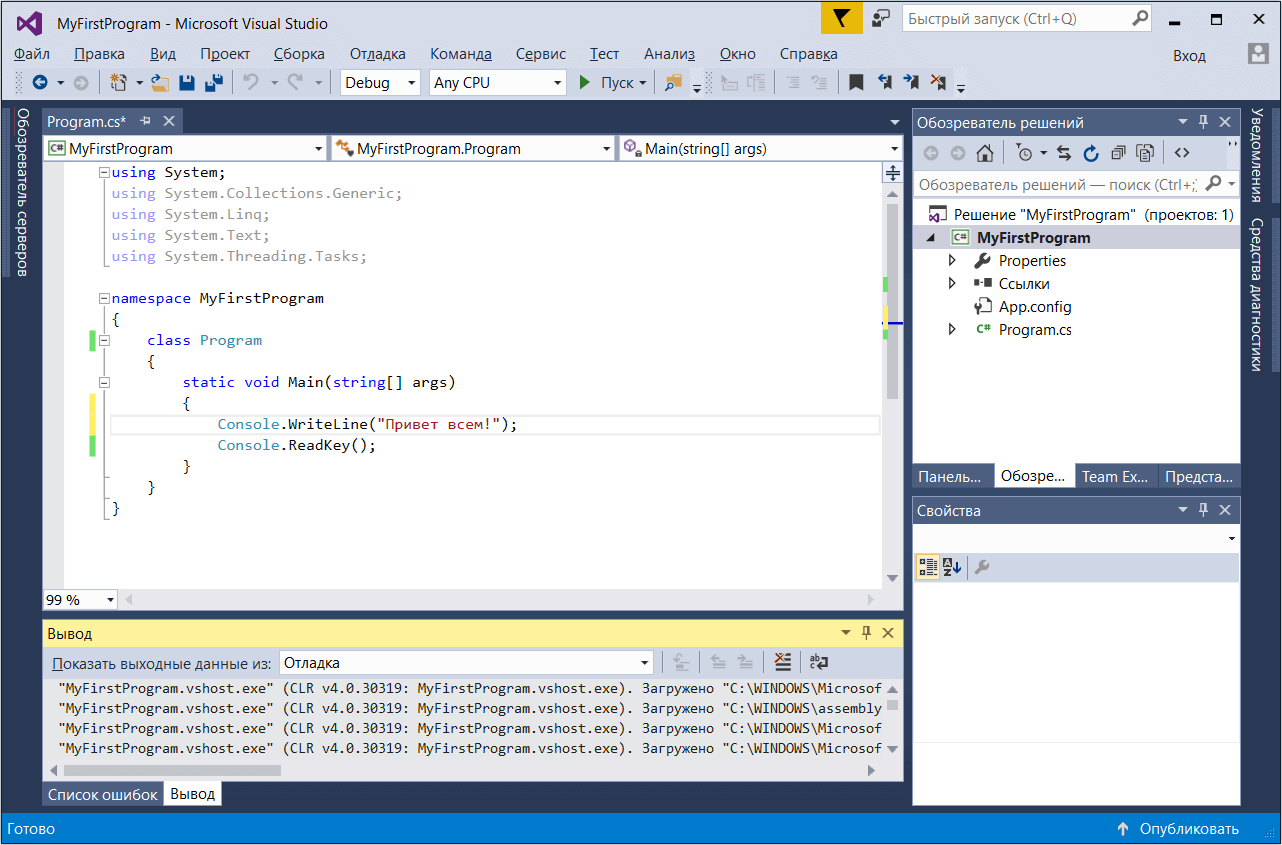Viewport: 1282px width, 845px height.
Task: Click the user account avatar icon
Action: coord(1258,54)
